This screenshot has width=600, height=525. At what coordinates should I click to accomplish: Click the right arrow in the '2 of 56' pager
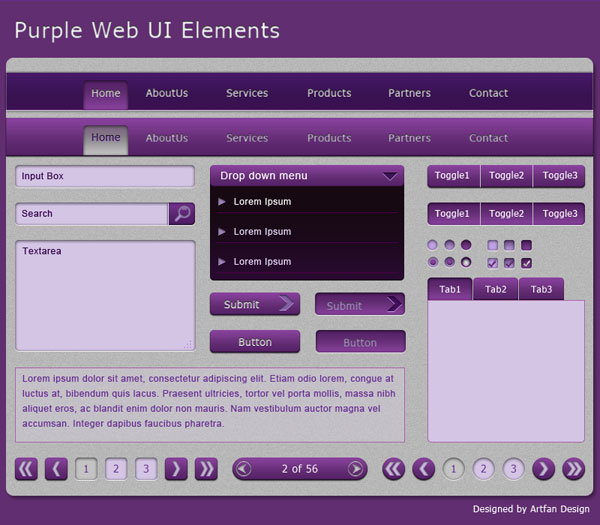pos(356,469)
